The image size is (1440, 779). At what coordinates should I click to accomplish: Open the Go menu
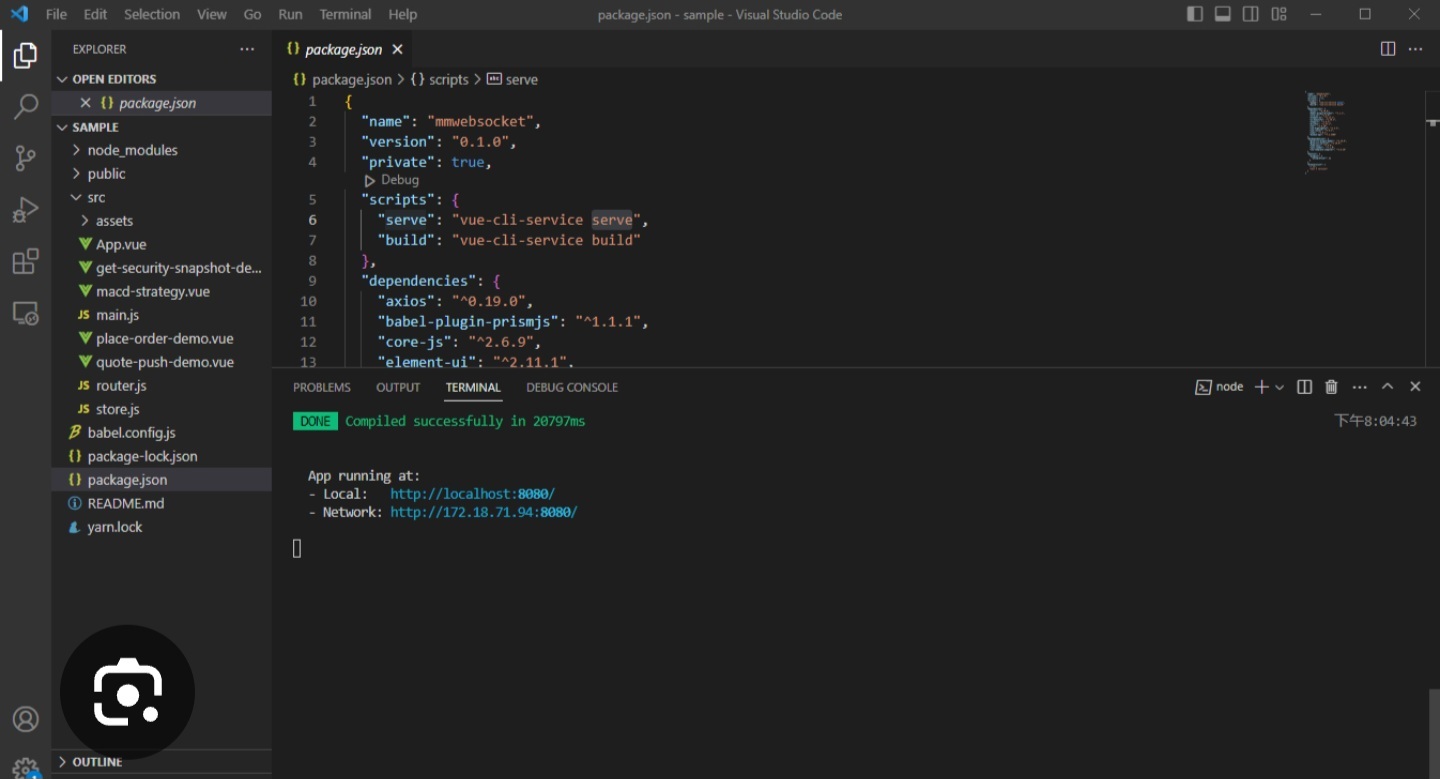coord(252,14)
